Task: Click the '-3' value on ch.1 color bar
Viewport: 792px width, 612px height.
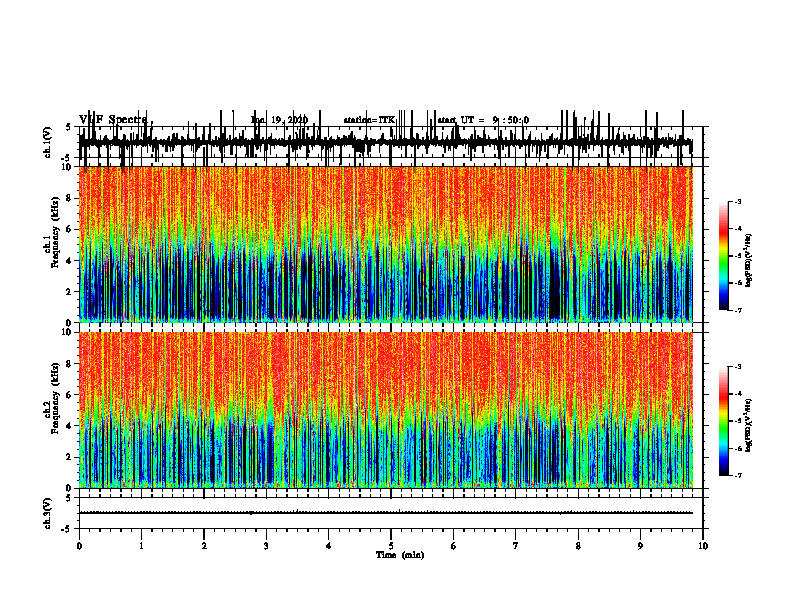Action: point(738,201)
